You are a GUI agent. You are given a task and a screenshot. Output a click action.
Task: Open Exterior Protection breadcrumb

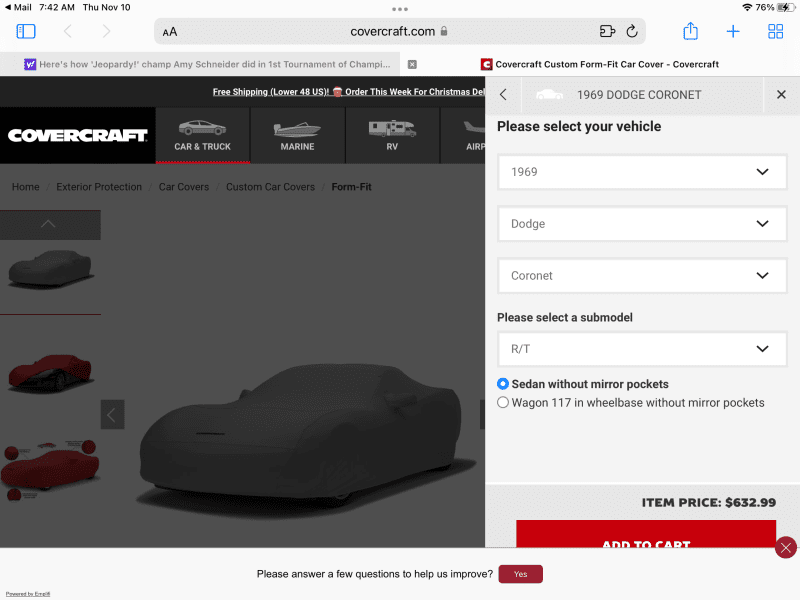pyautogui.click(x=99, y=187)
